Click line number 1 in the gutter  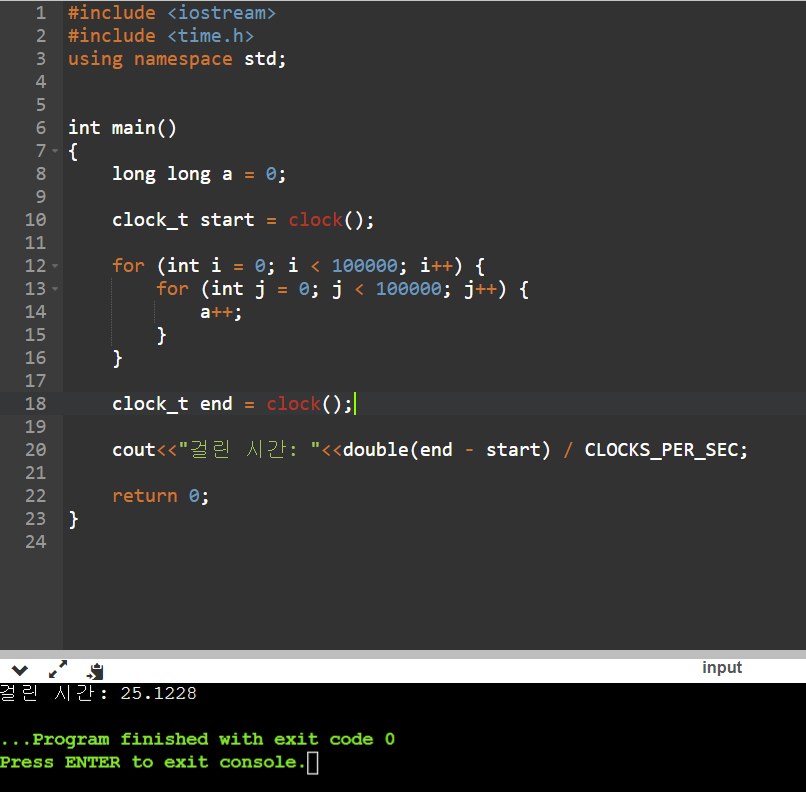tap(41, 13)
